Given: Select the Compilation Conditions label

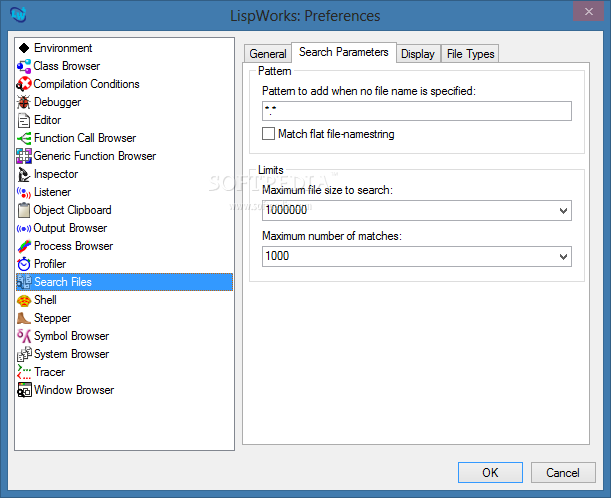Looking at the screenshot, I should 87,84.
